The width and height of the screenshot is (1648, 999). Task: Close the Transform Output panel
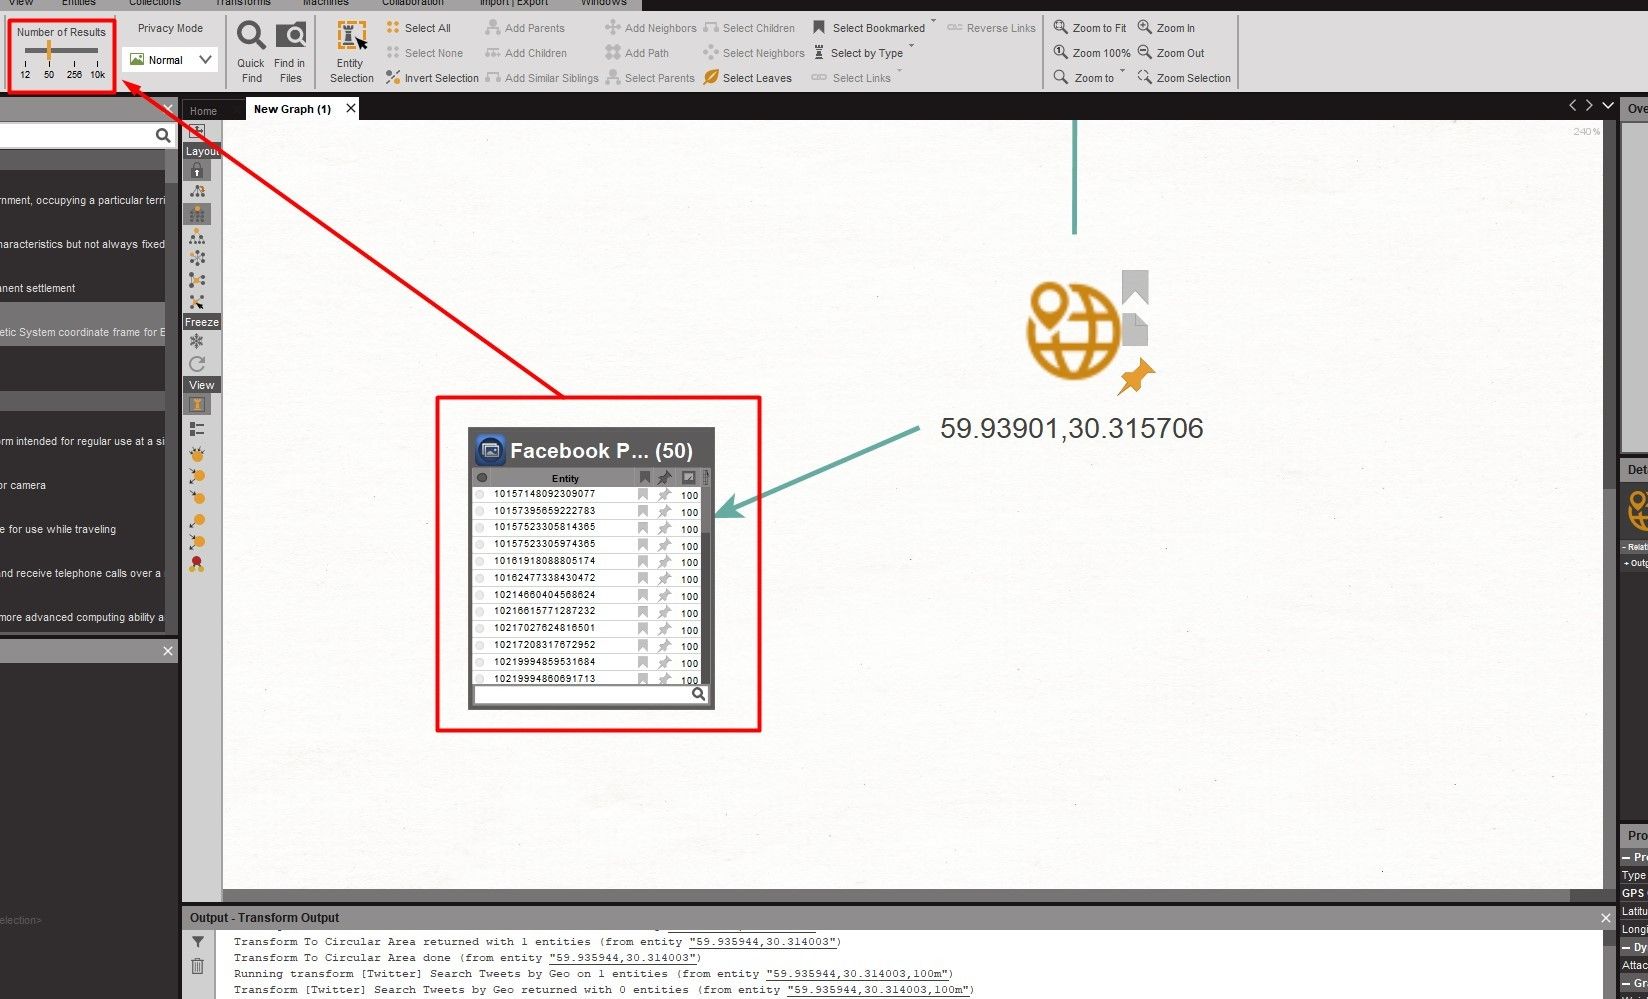pyautogui.click(x=1606, y=917)
